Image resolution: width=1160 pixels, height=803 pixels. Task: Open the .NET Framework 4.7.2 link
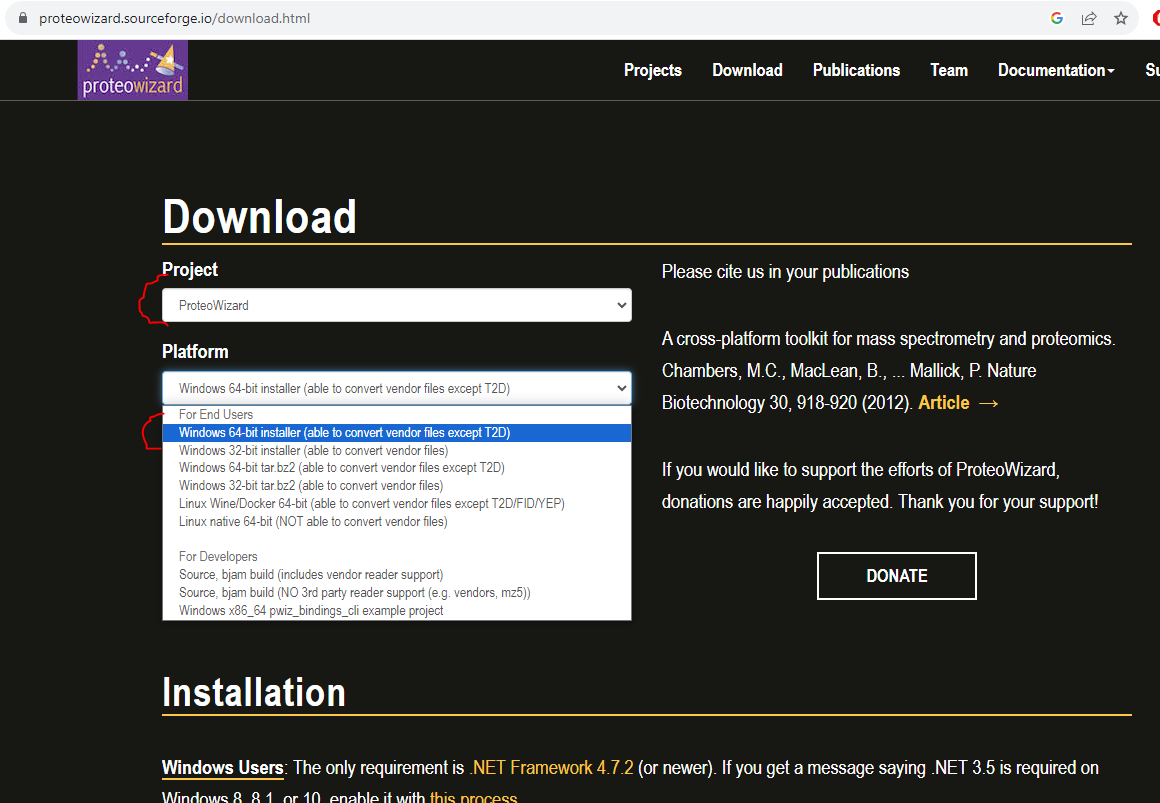[x=551, y=767]
